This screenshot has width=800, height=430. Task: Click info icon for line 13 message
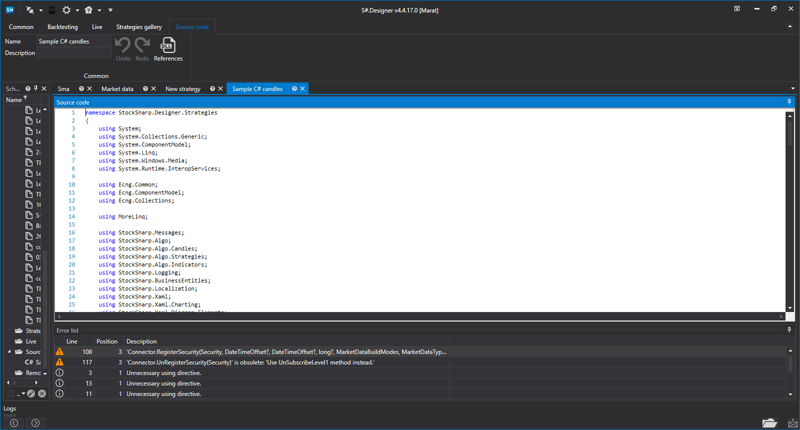coord(60,383)
